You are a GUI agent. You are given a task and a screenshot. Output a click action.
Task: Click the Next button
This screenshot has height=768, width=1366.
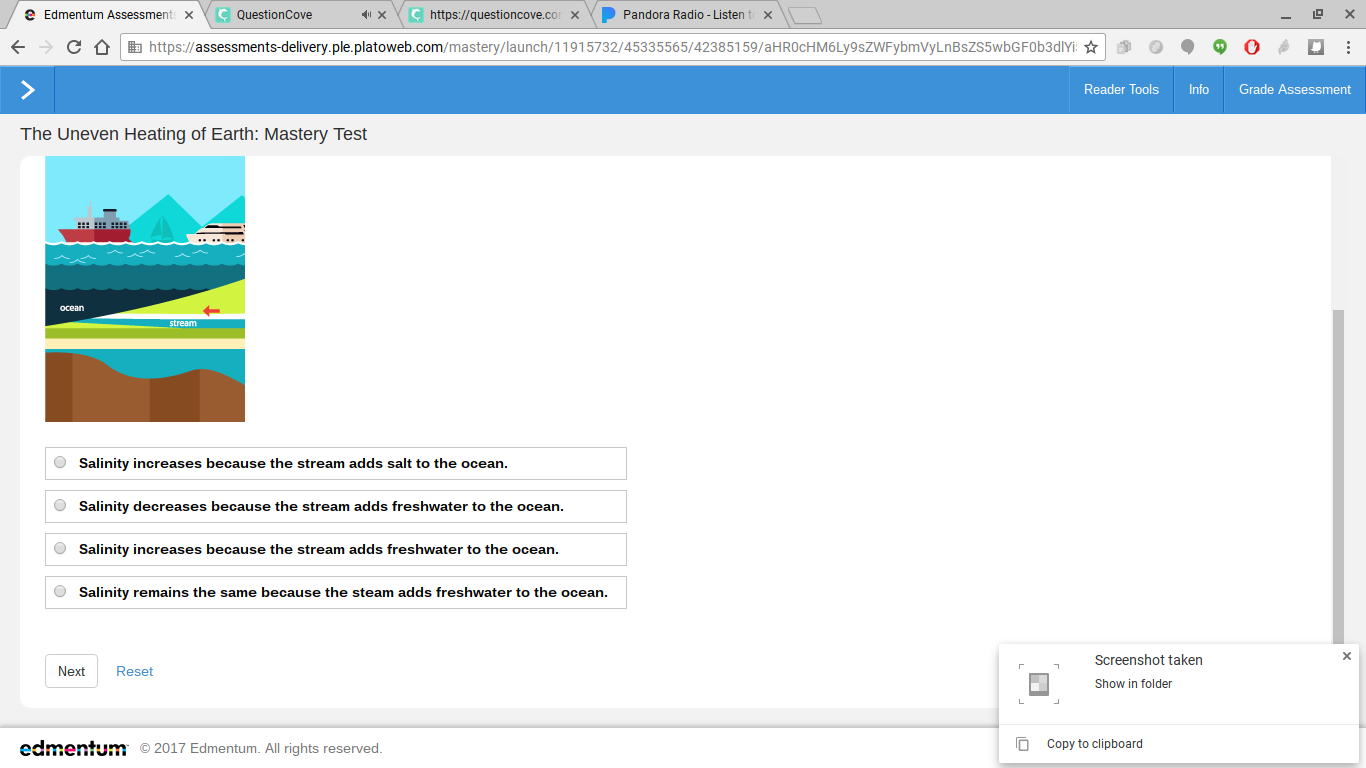(x=71, y=671)
